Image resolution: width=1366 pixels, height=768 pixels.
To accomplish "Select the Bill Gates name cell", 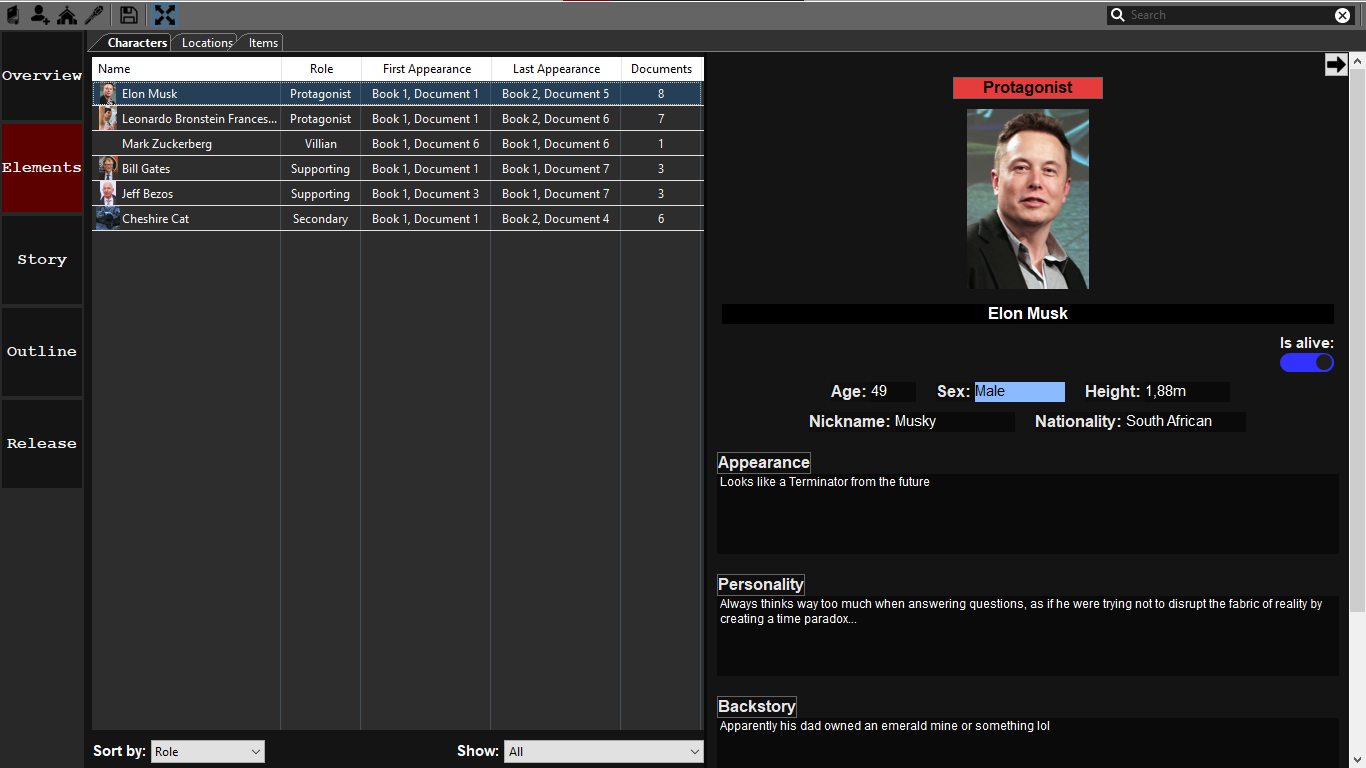I will (x=146, y=169).
